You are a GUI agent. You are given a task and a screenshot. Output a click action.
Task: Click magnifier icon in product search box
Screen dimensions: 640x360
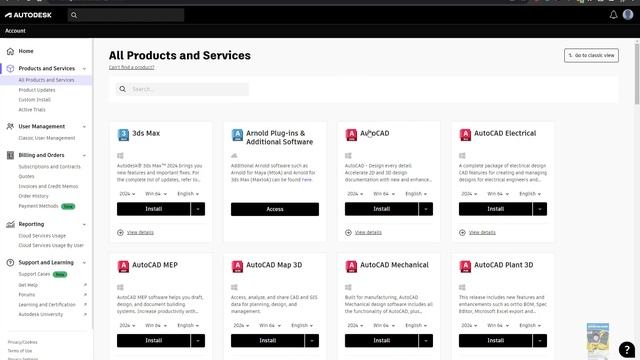coord(122,89)
